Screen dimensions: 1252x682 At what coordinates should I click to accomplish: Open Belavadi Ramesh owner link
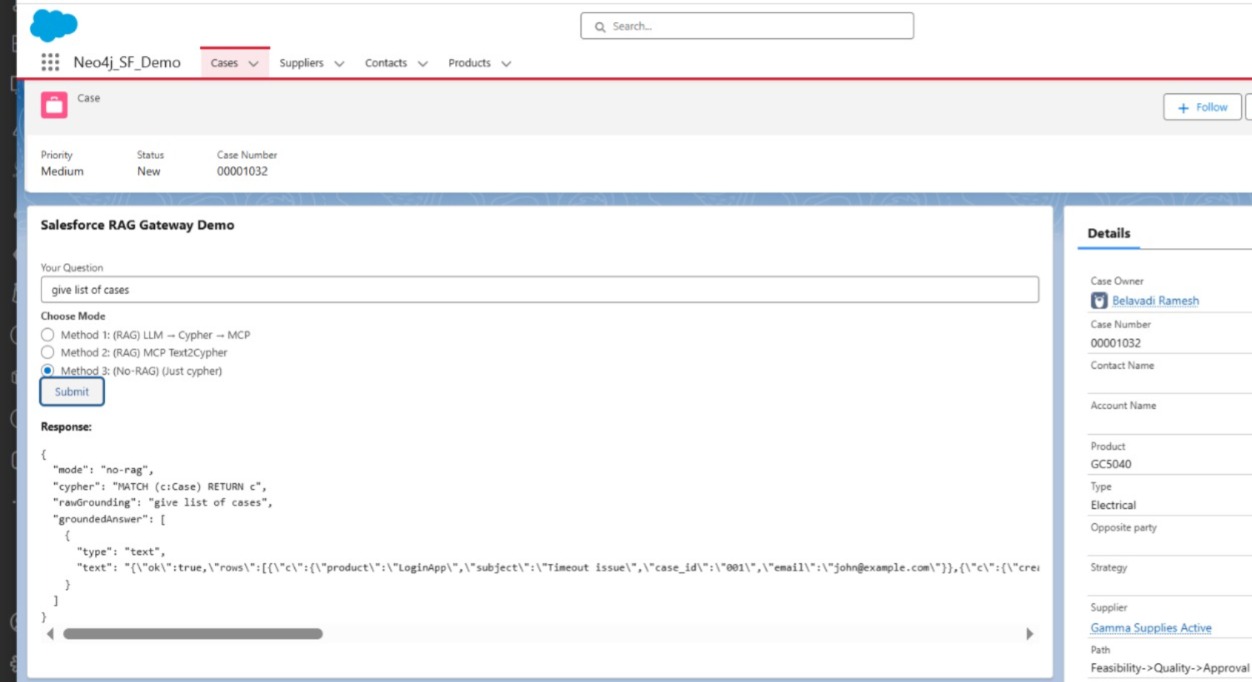click(x=1155, y=301)
